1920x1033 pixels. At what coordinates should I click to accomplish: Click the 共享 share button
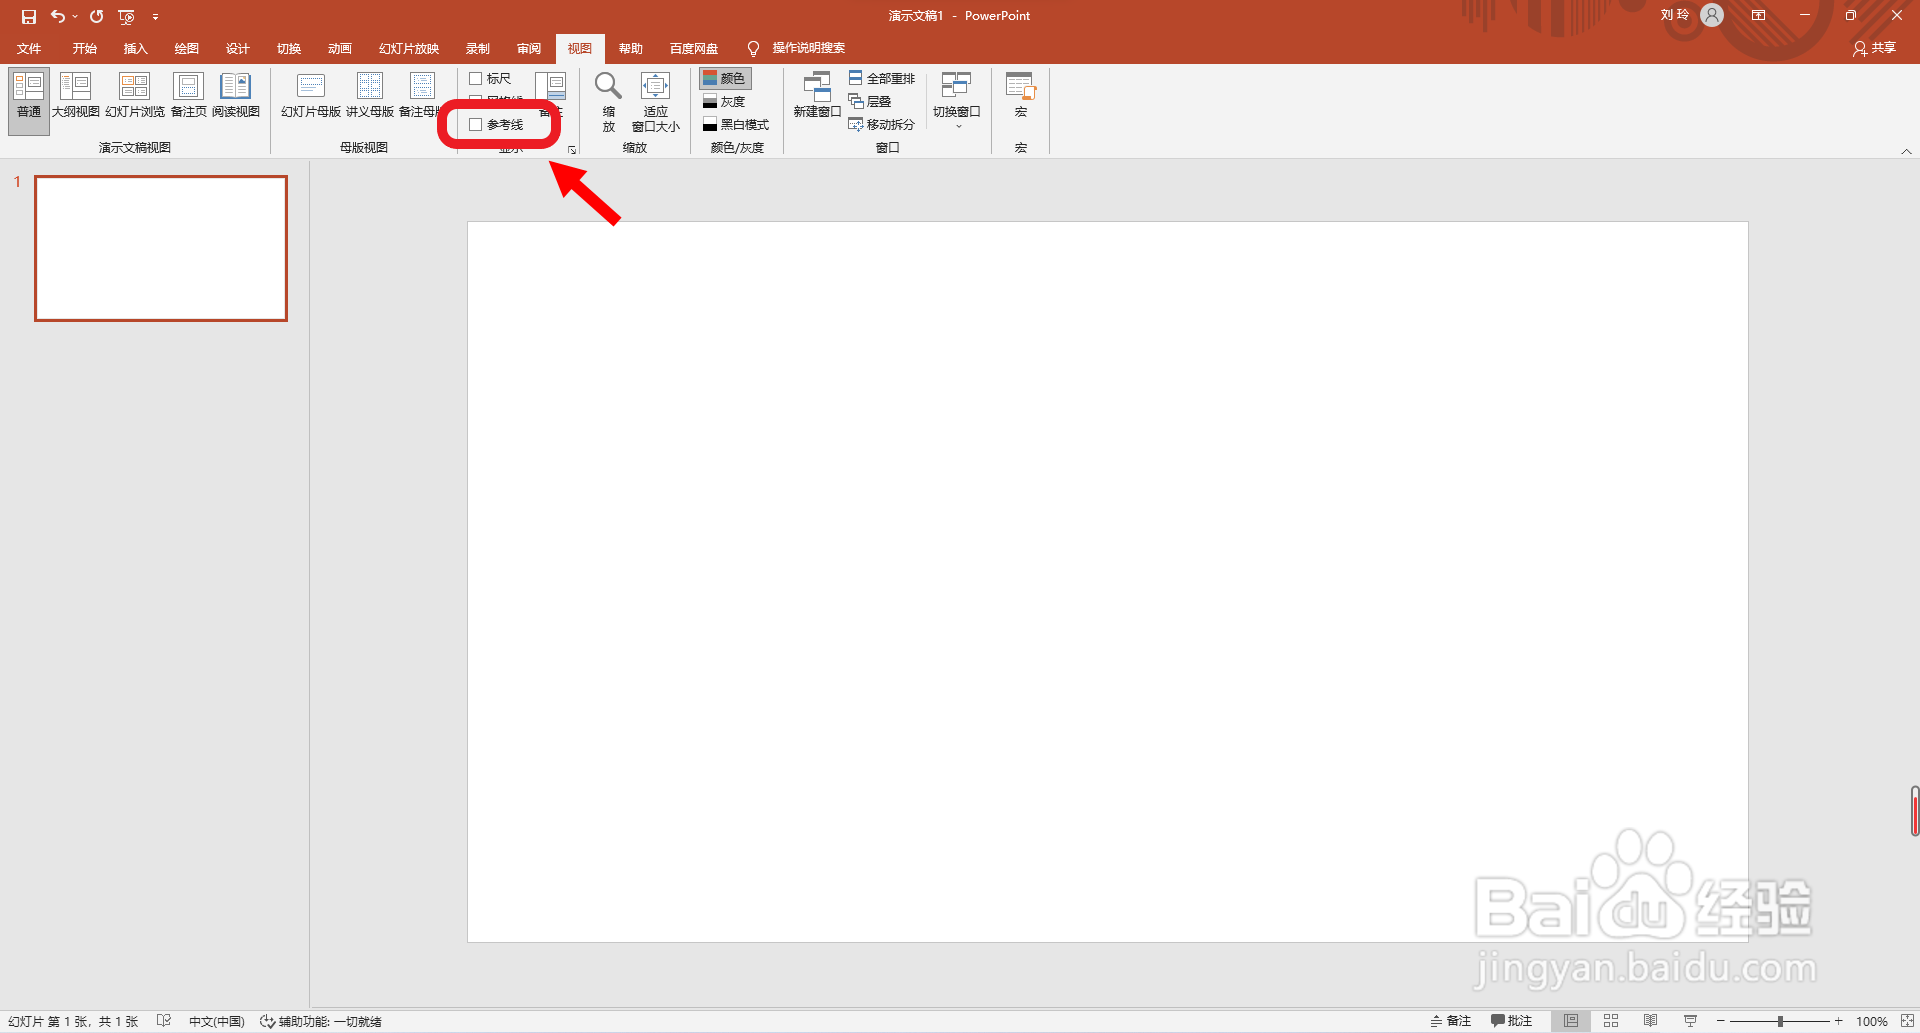point(1875,48)
